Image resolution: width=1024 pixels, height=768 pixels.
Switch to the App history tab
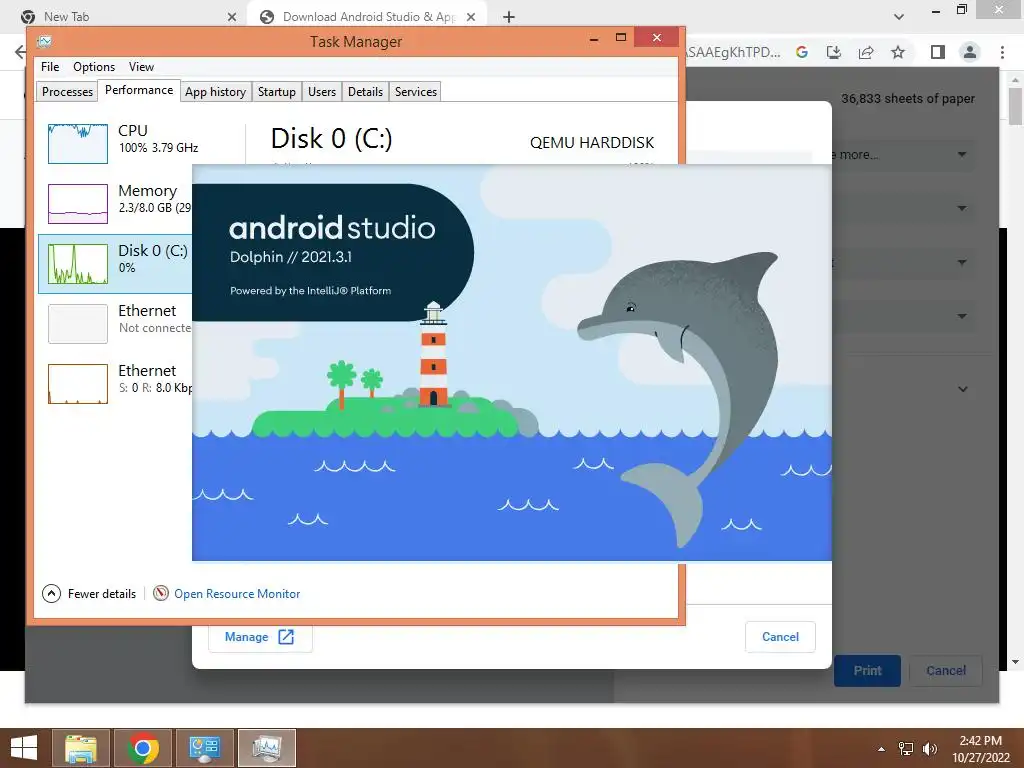click(x=215, y=91)
